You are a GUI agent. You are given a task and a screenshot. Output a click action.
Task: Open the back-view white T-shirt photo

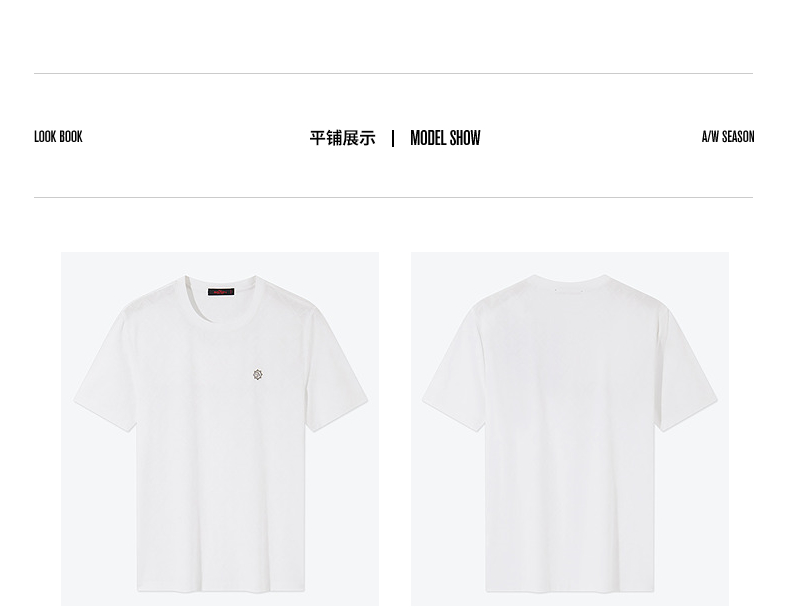(570, 429)
